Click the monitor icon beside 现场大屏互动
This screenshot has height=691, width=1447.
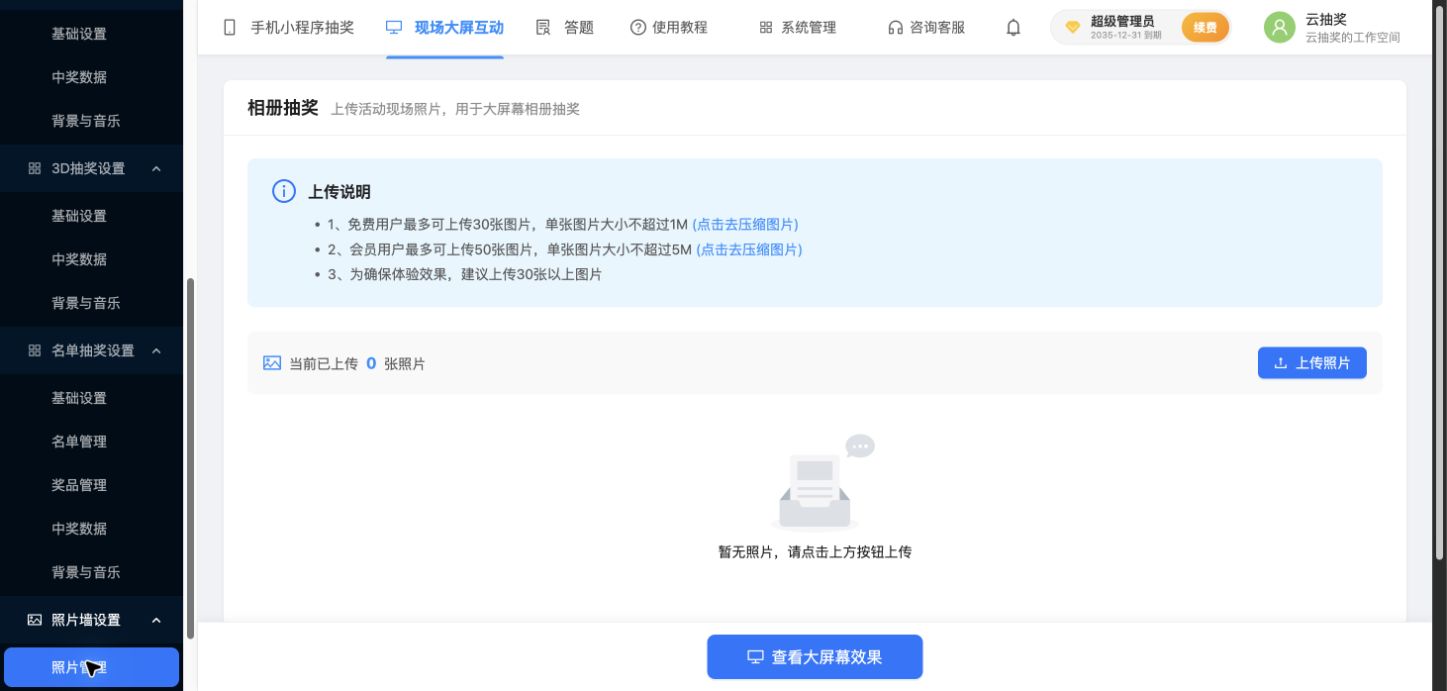[394, 28]
